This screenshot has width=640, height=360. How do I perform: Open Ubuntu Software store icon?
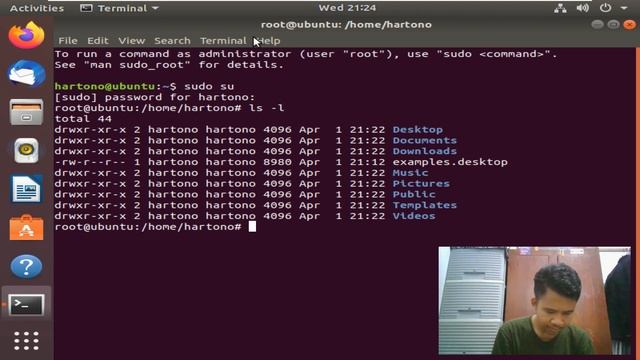[27, 228]
